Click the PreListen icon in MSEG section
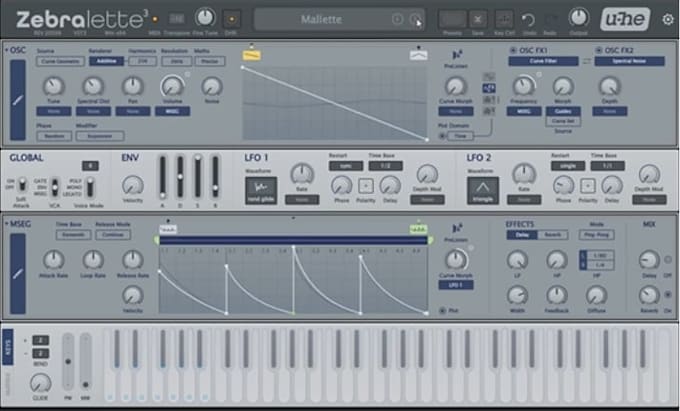 pos(457,229)
